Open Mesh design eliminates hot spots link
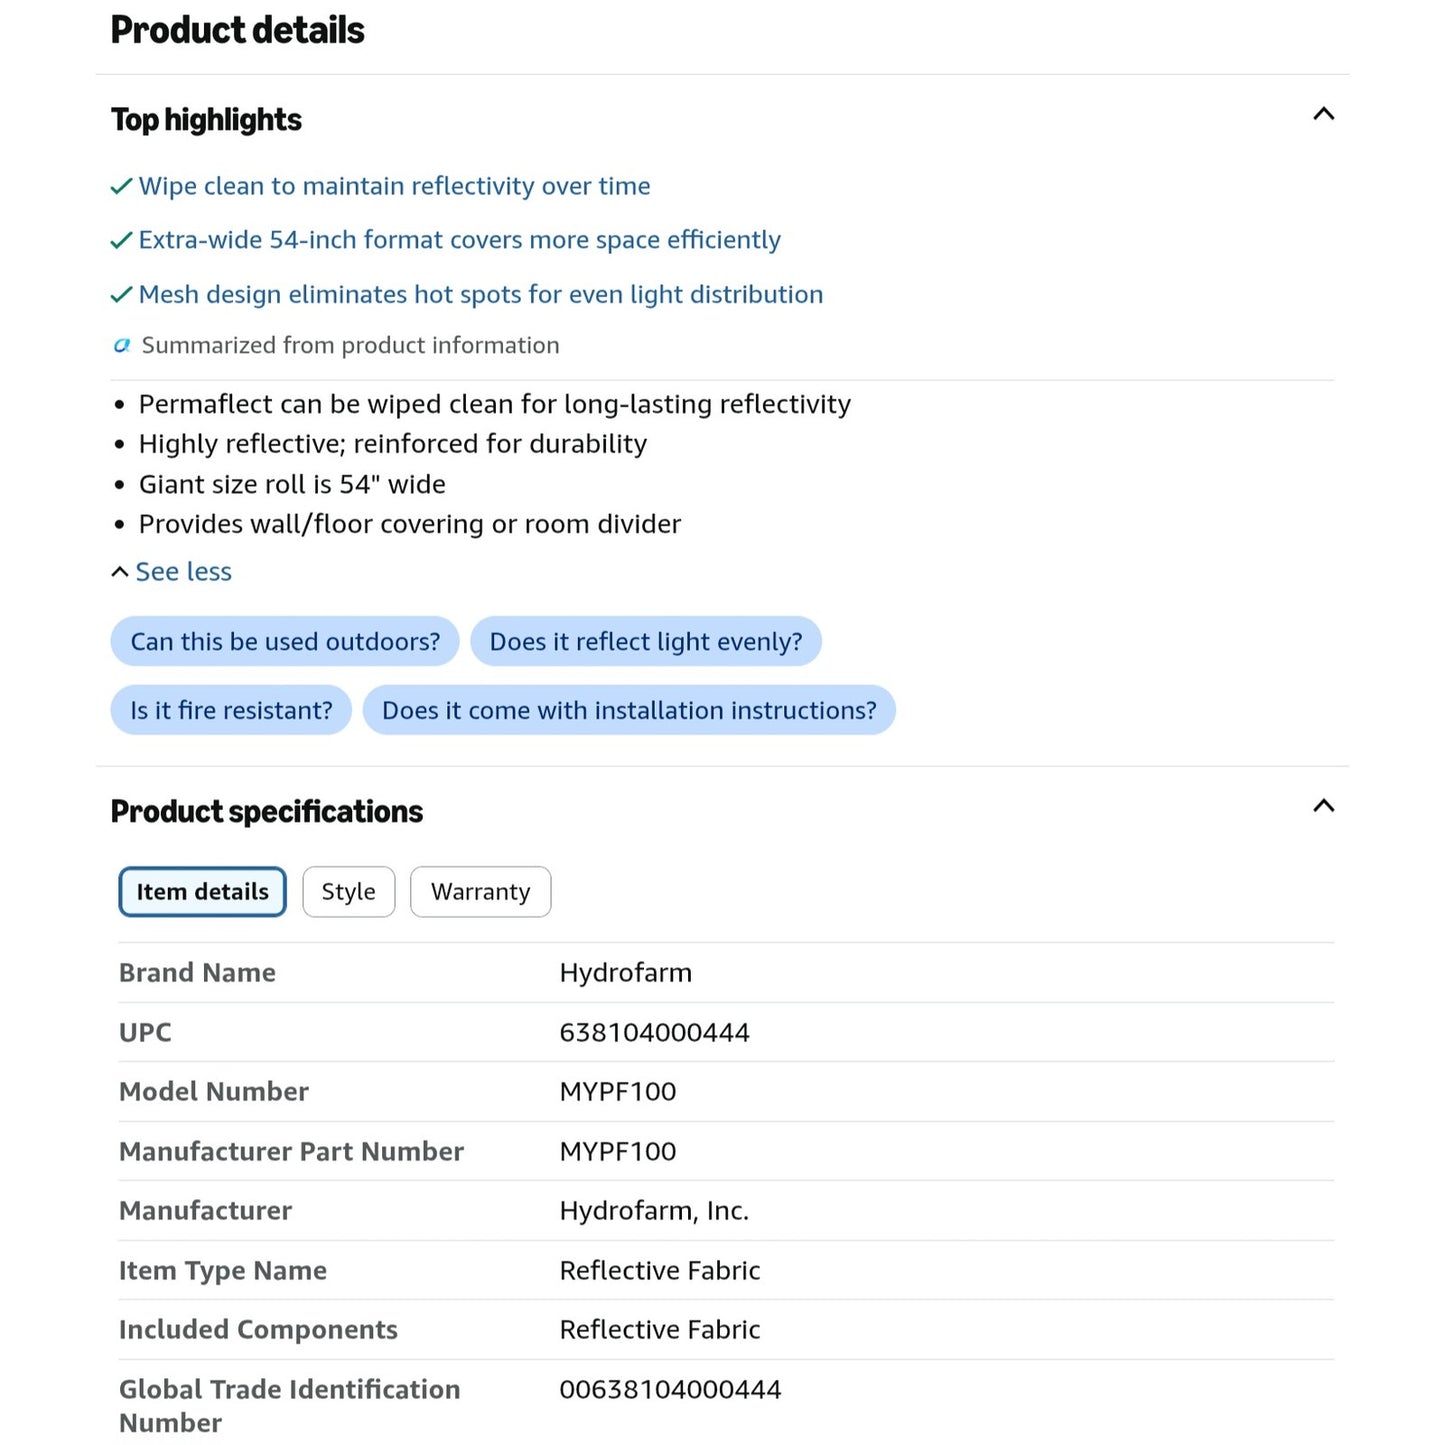 pos(481,295)
